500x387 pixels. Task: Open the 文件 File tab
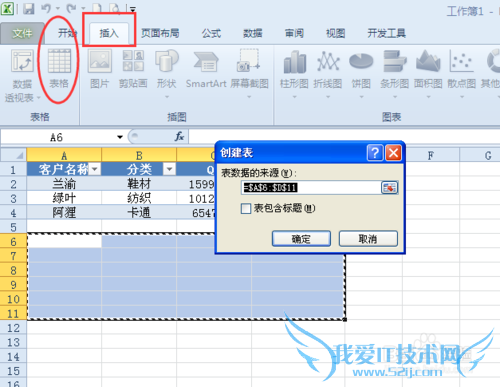pyautogui.click(x=22, y=33)
